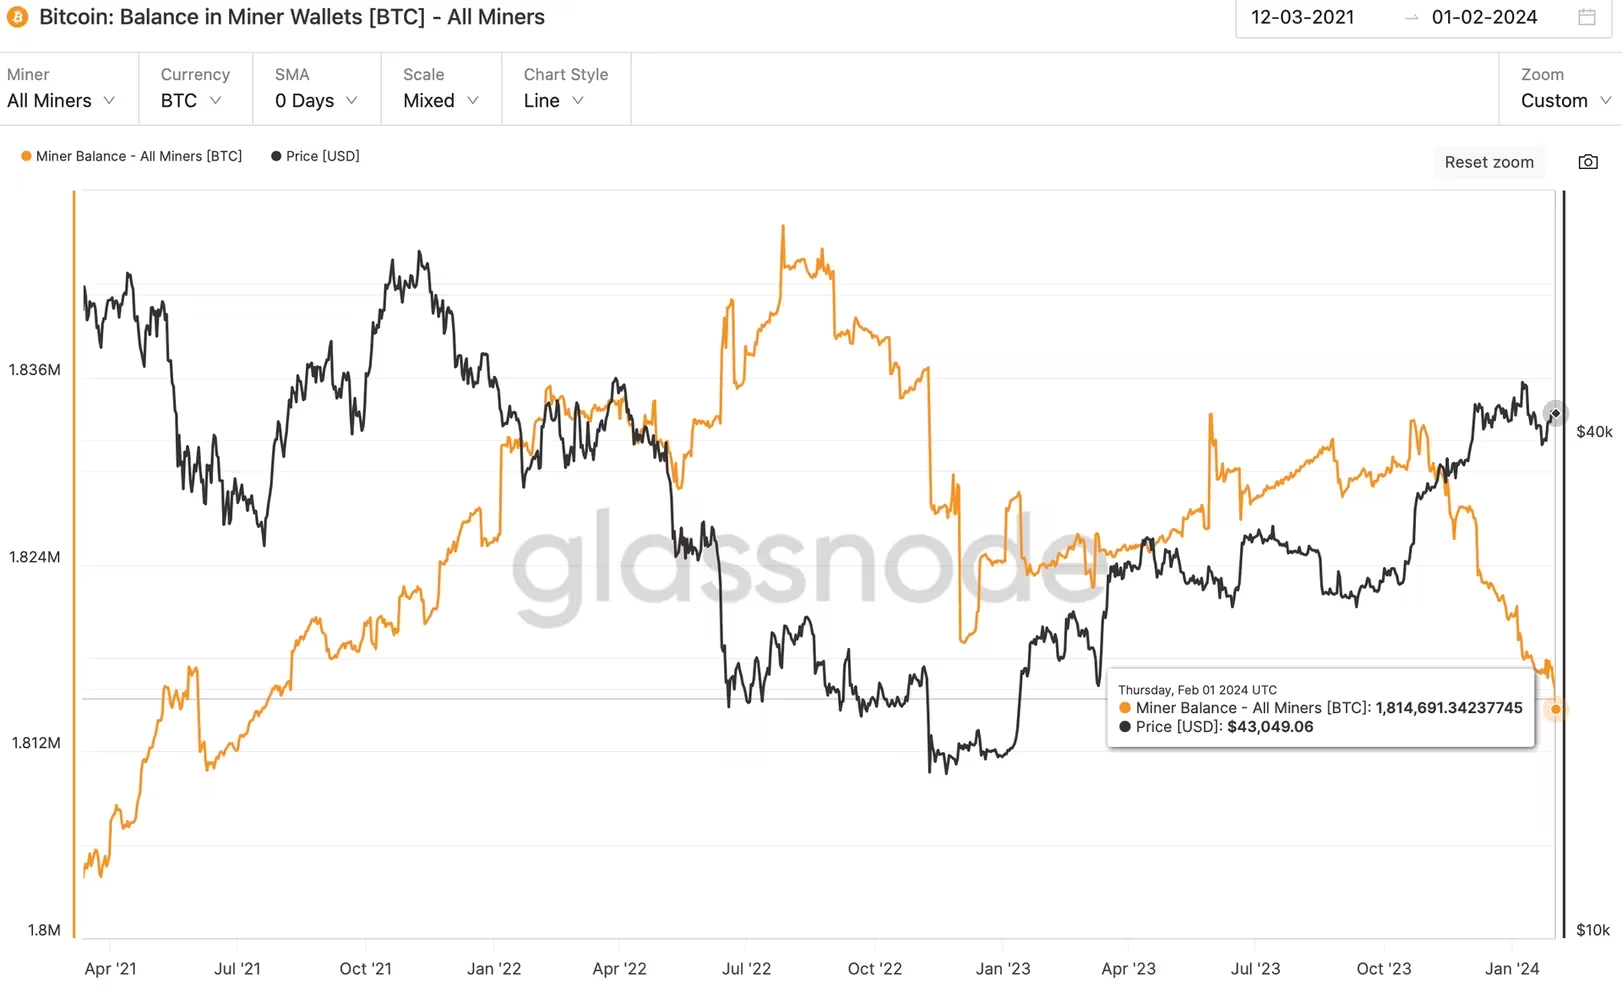
Task: Change Chart Style from Line
Action: pyautogui.click(x=553, y=100)
